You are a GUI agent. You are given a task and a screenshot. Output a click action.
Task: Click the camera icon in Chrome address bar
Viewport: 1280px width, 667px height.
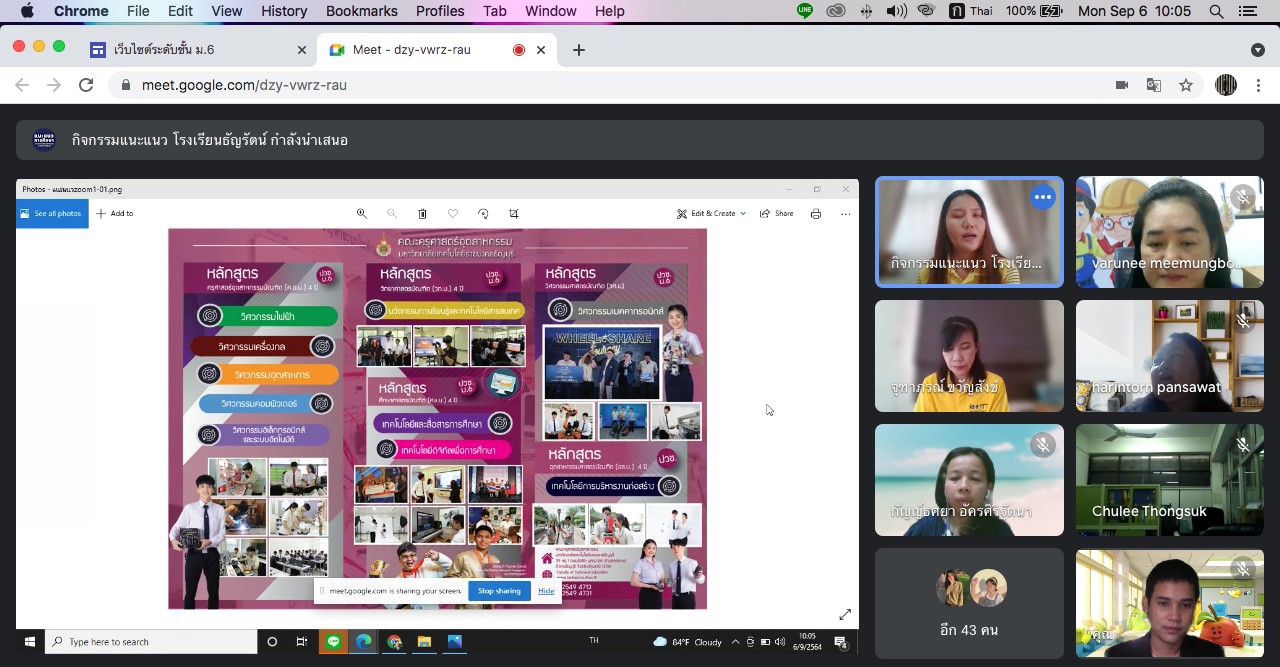(1122, 85)
